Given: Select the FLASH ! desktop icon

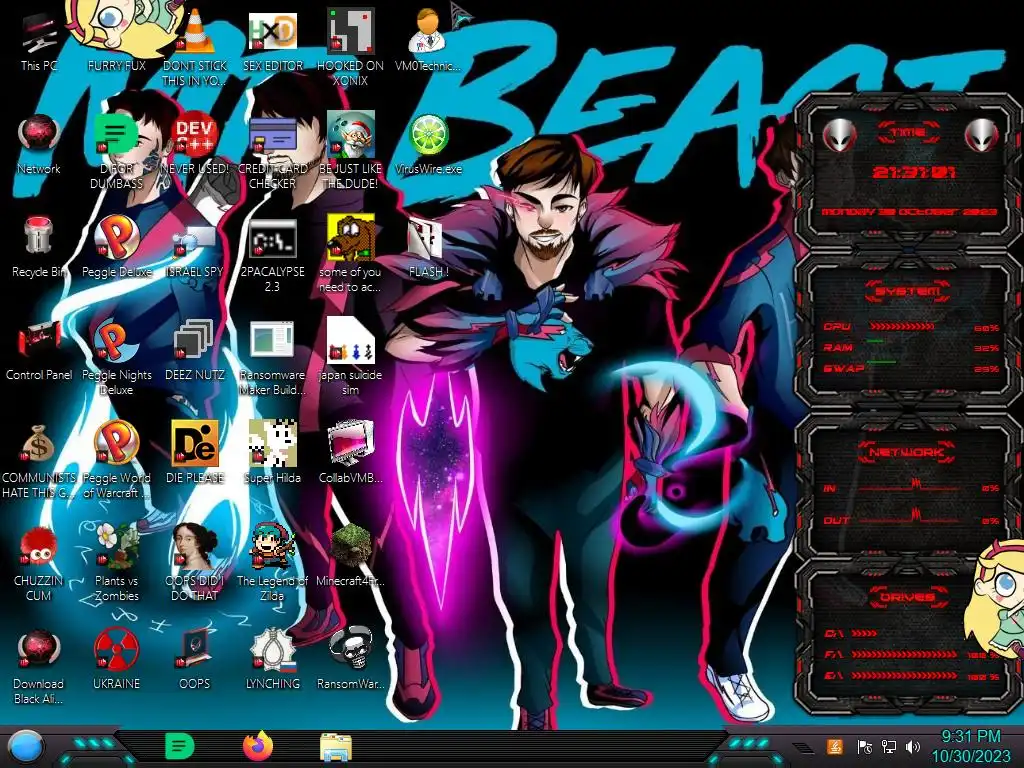Looking at the screenshot, I should (428, 248).
